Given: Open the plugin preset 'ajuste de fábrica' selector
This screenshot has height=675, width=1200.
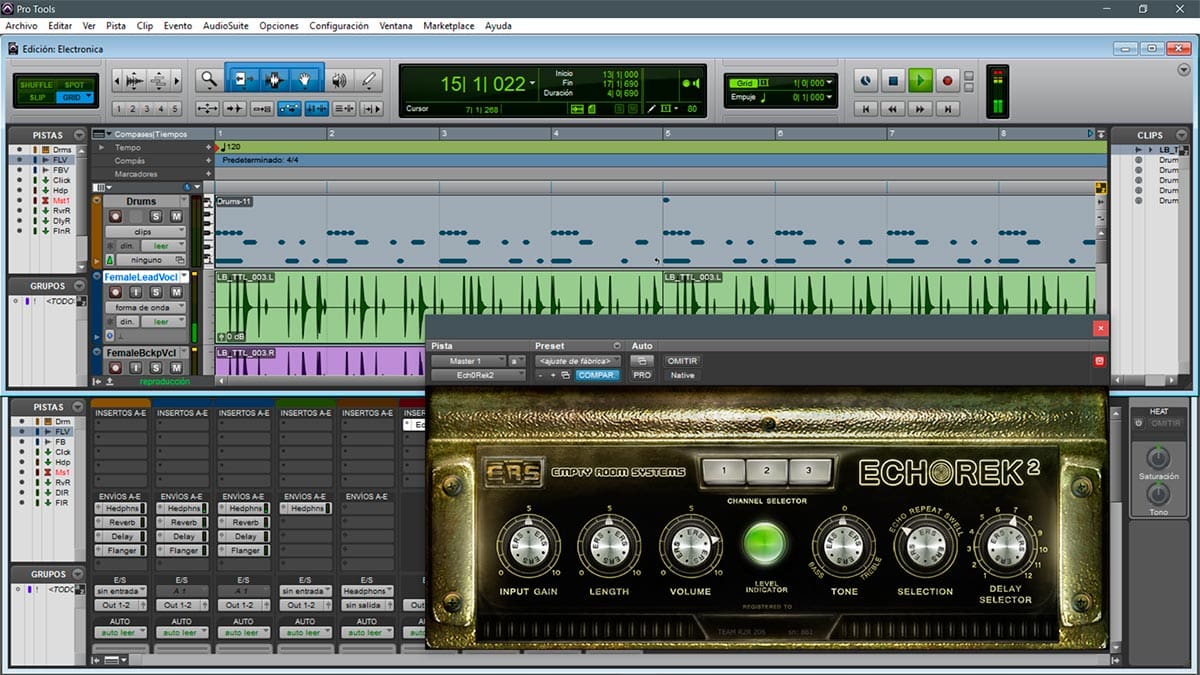Looking at the screenshot, I should 578,361.
